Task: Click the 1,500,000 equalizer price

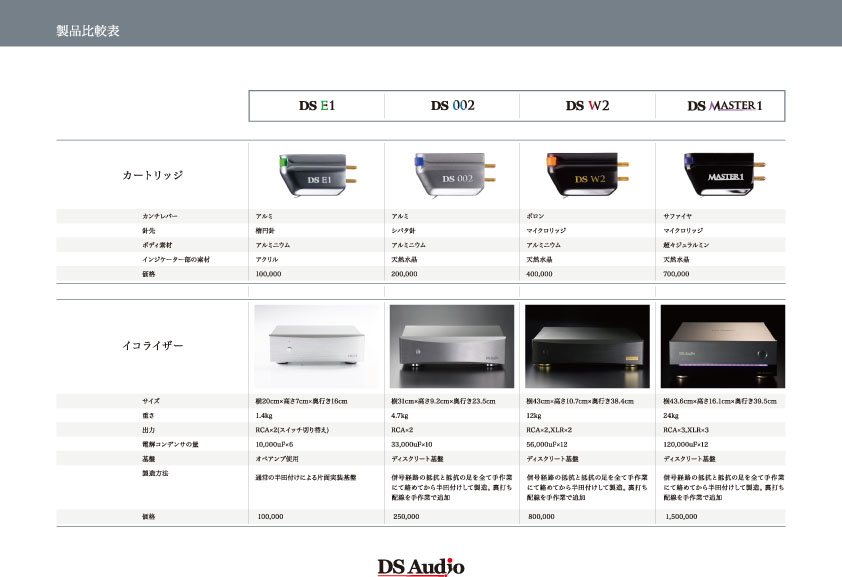Action: (x=681, y=517)
